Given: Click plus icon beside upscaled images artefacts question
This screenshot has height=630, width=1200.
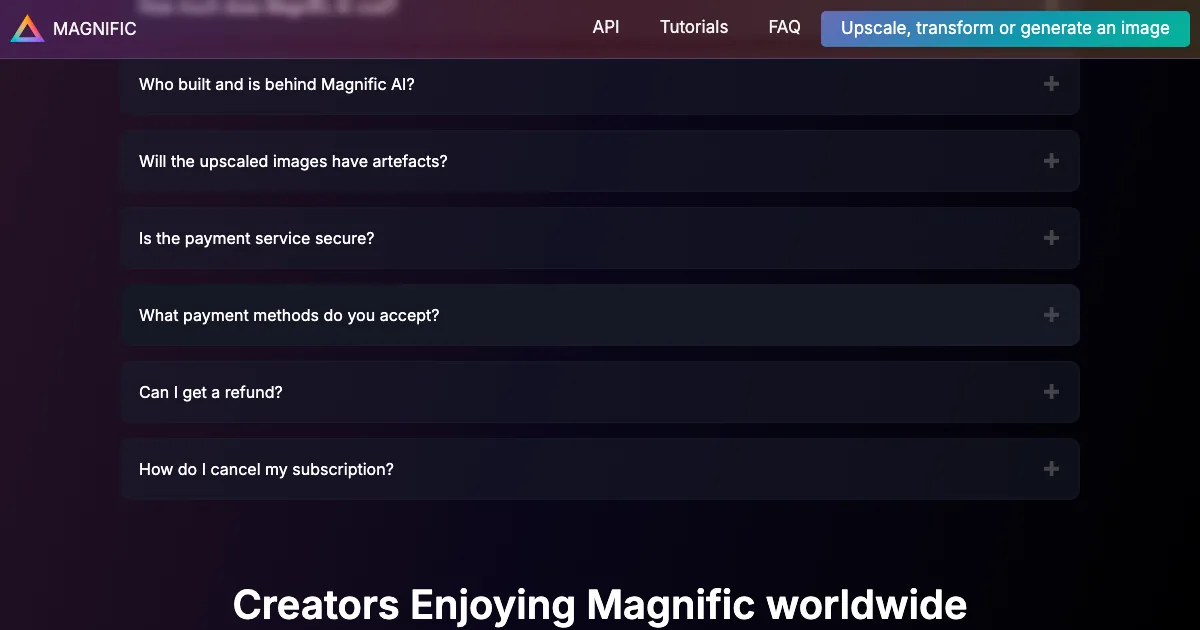Looking at the screenshot, I should tap(1051, 161).
